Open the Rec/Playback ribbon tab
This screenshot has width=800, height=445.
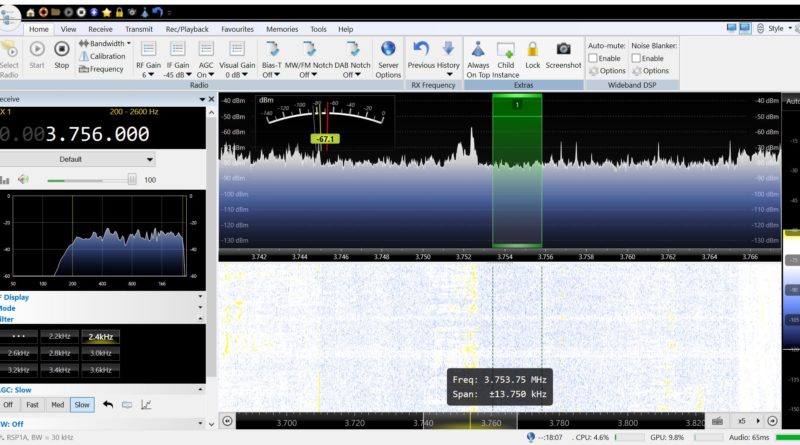tap(187, 29)
